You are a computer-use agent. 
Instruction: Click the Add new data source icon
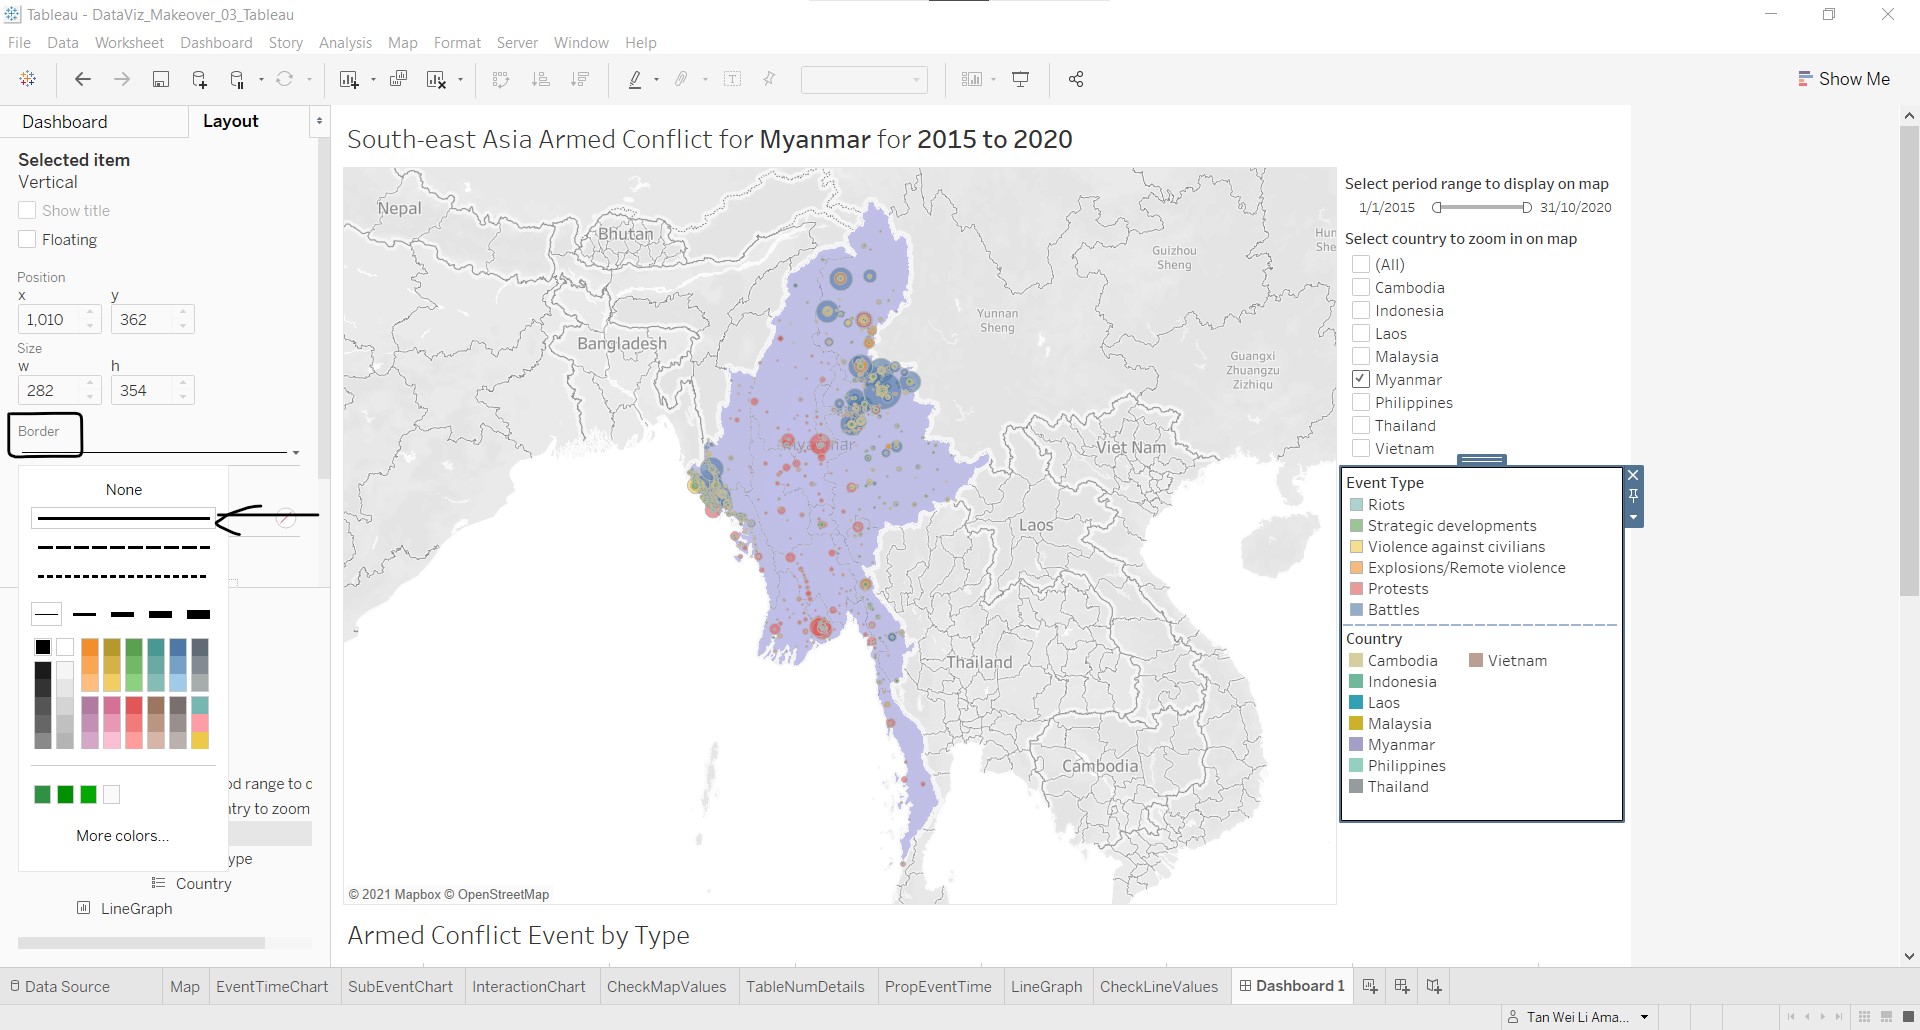click(x=199, y=80)
